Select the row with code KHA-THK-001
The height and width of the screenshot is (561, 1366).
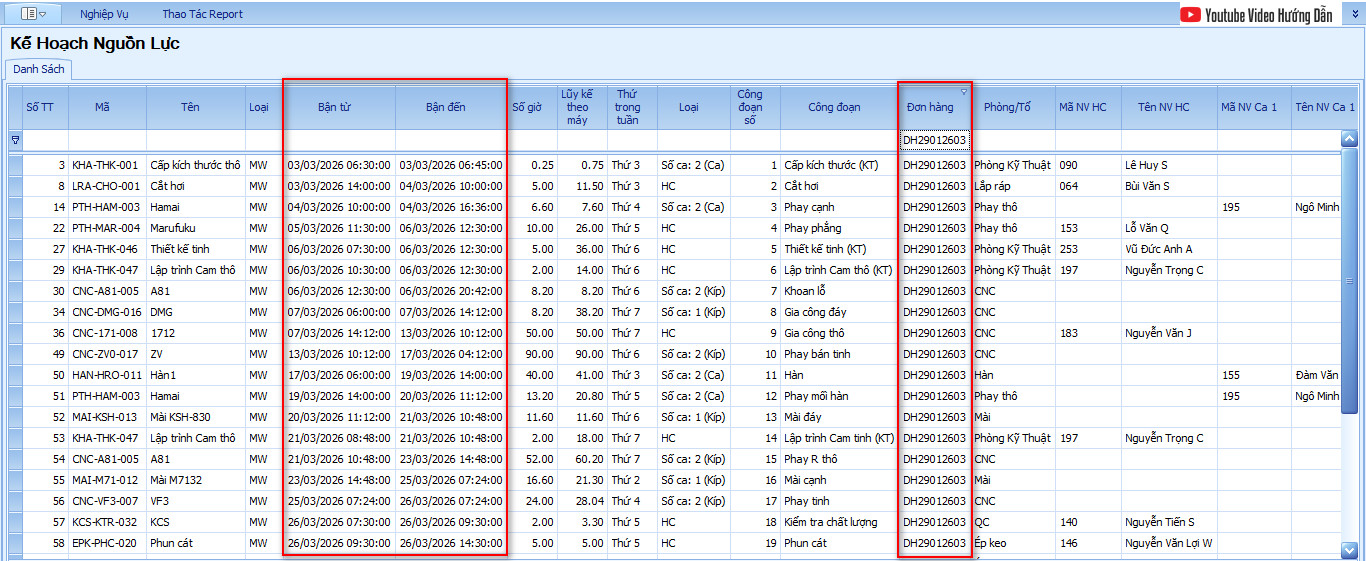tap(104, 165)
